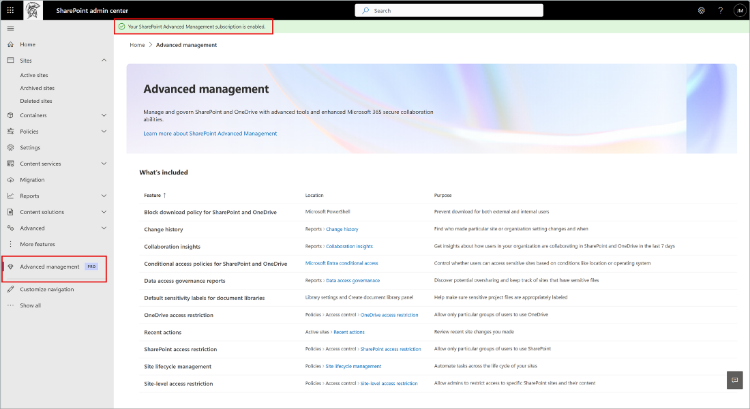Open Archived sites in sidebar

coord(37,88)
